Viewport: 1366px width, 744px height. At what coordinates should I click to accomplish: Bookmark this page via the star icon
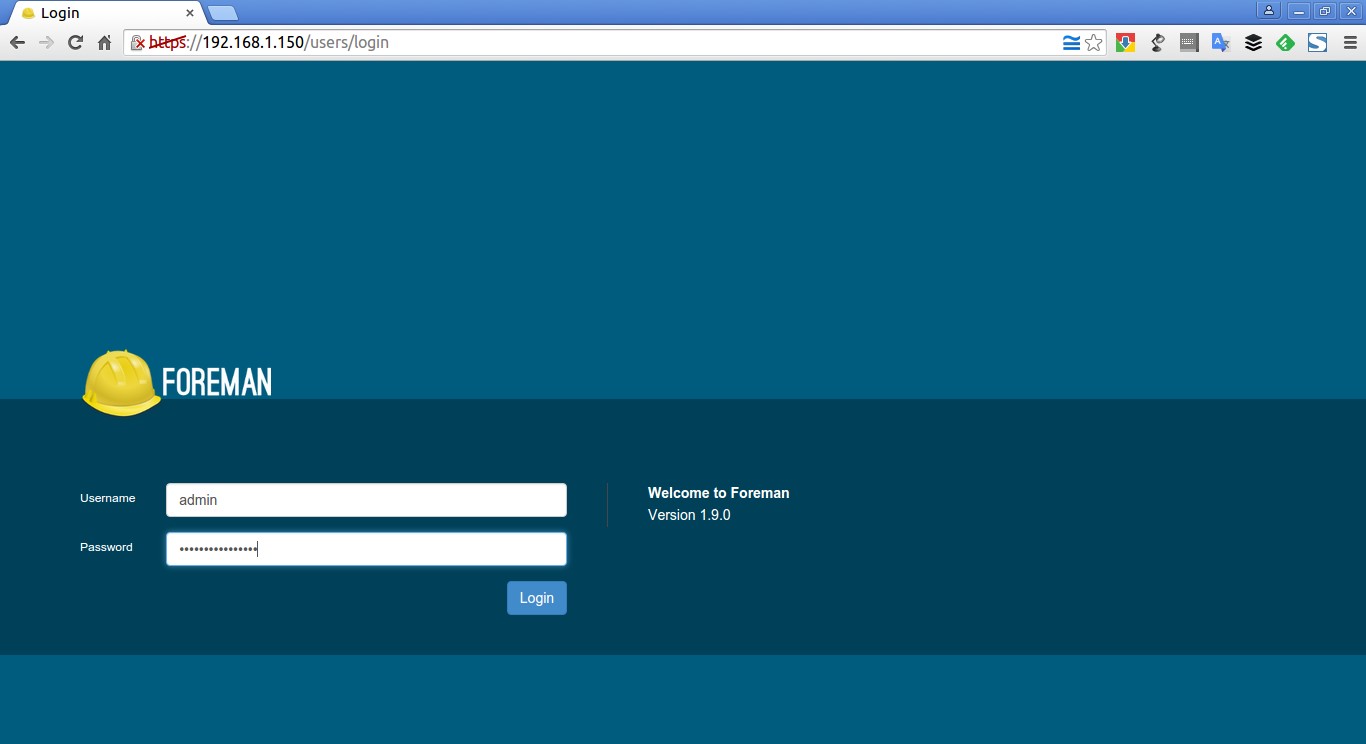(x=1093, y=42)
